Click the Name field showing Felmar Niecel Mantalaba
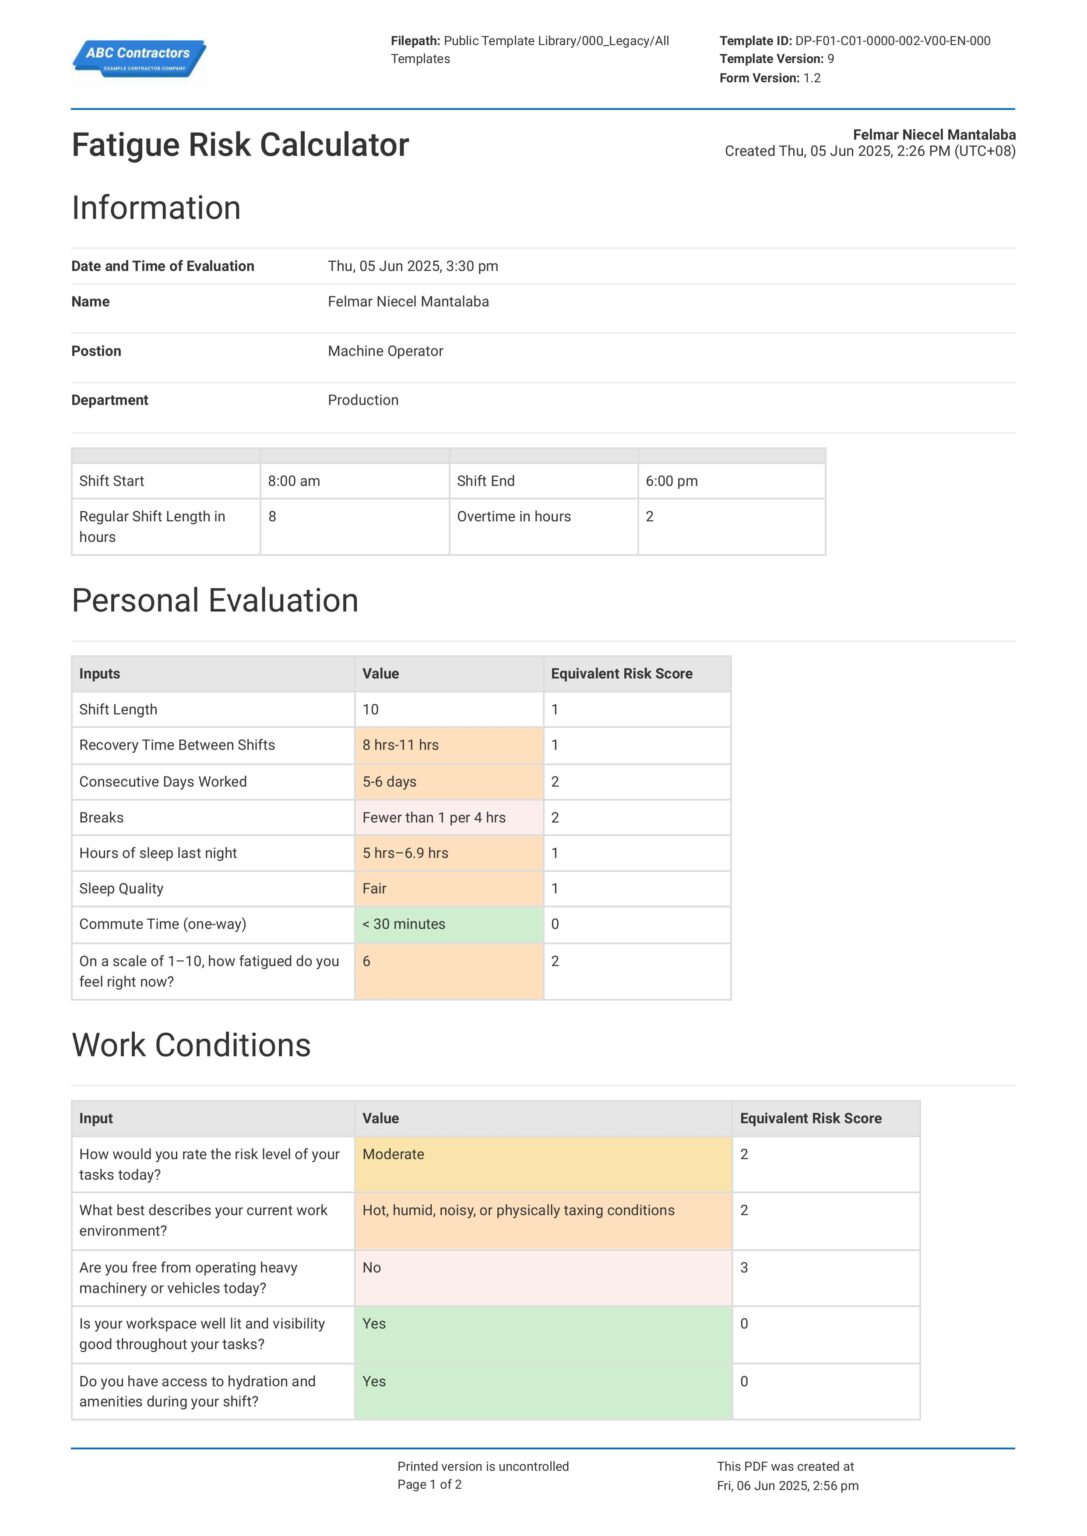This screenshot has height=1536, width=1087. pos(408,301)
